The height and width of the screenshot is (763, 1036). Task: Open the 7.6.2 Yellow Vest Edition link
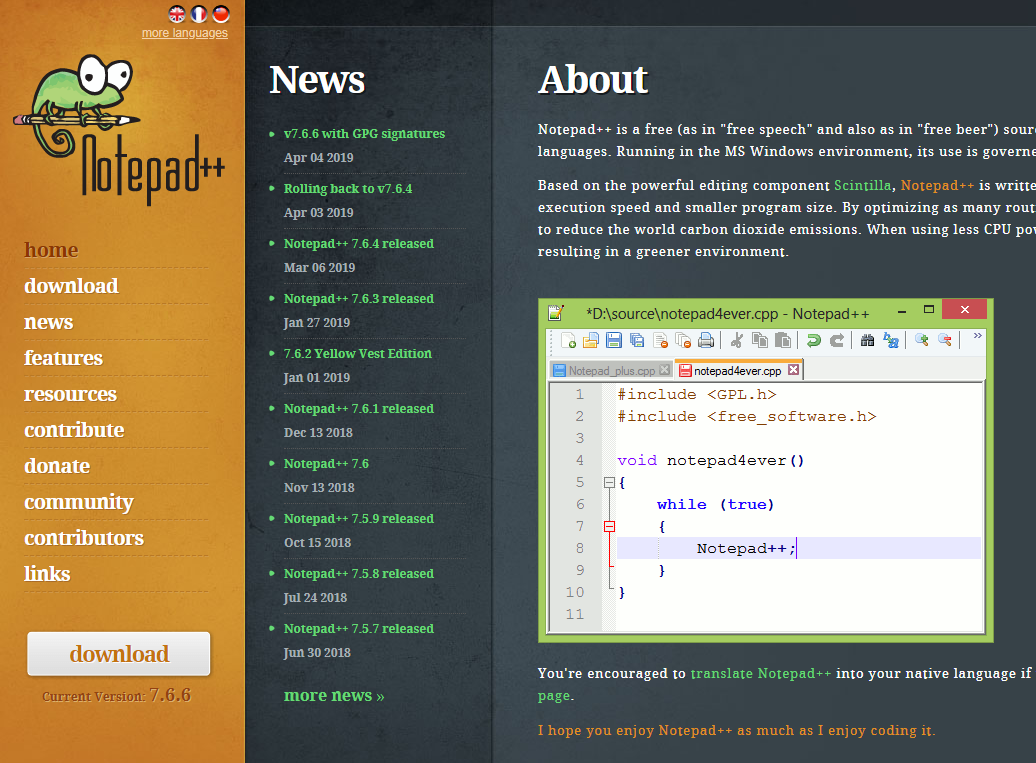tap(357, 353)
